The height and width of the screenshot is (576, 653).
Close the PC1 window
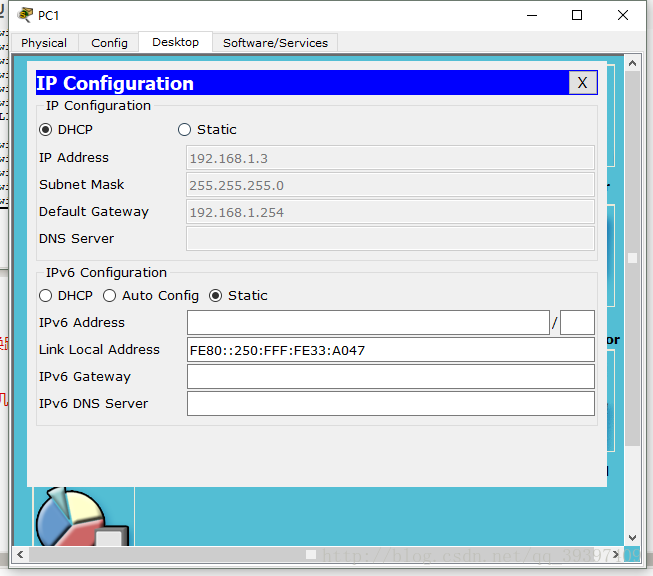click(623, 15)
